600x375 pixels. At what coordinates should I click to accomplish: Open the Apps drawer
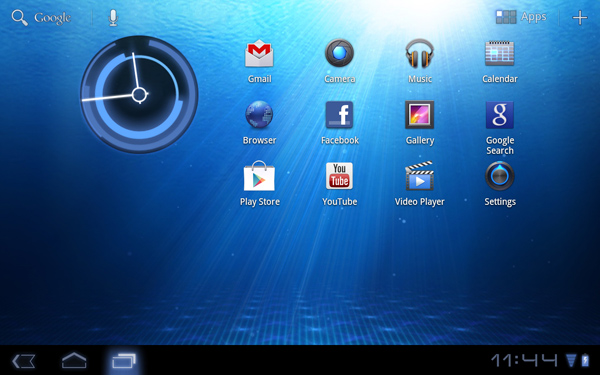[521, 17]
